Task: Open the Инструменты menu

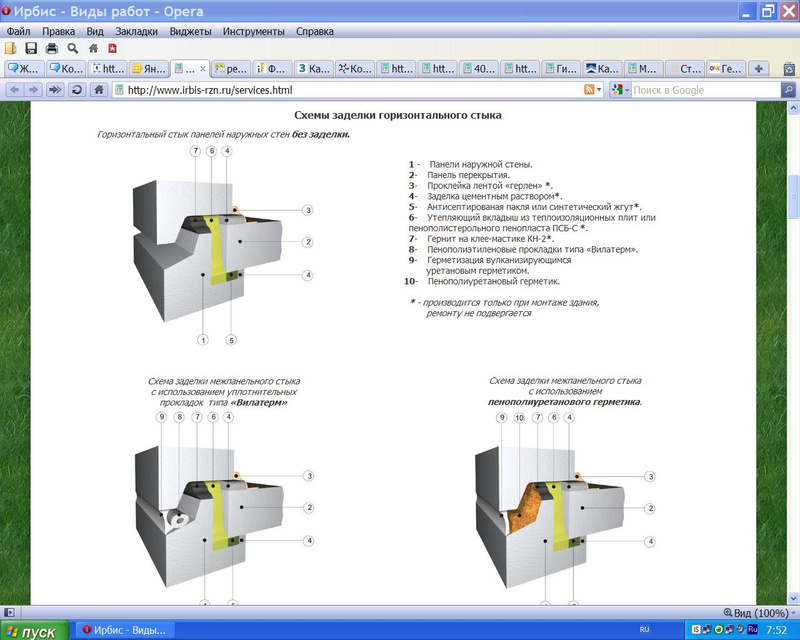Action: pyautogui.click(x=255, y=31)
